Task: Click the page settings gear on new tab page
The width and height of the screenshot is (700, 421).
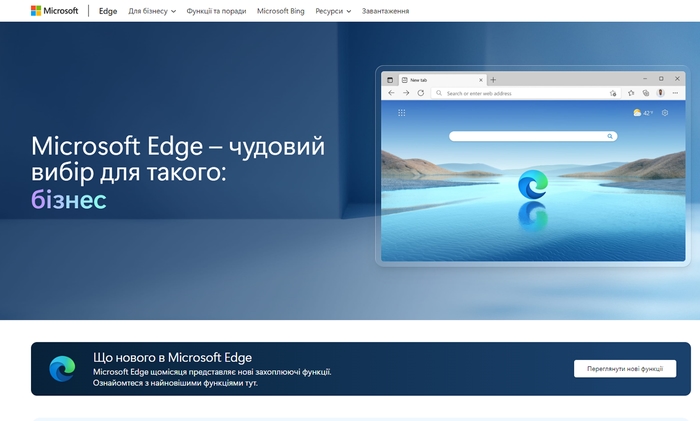Action: [665, 113]
